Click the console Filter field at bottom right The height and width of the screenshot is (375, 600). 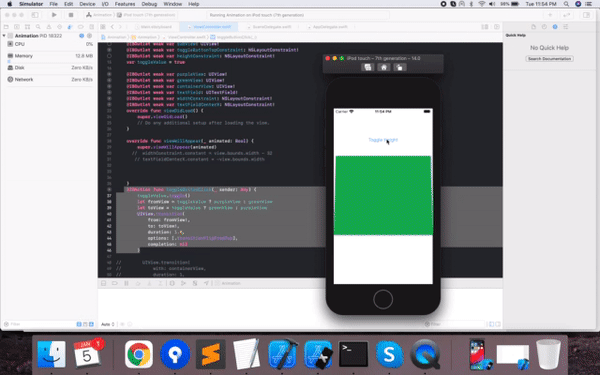(455, 324)
